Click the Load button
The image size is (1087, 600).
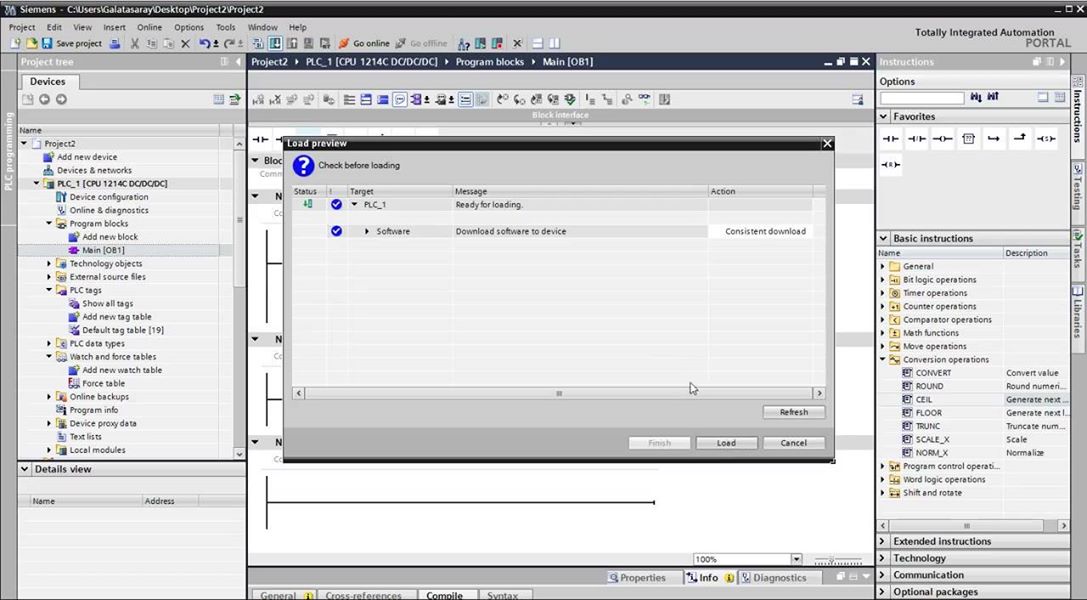pyautogui.click(x=727, y=443)
